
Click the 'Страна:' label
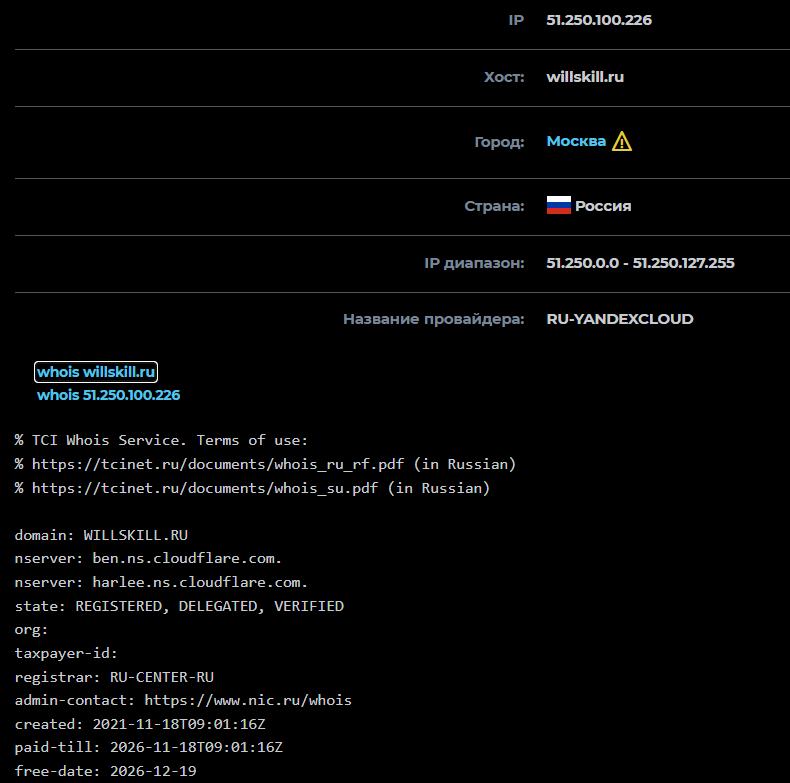494,206
